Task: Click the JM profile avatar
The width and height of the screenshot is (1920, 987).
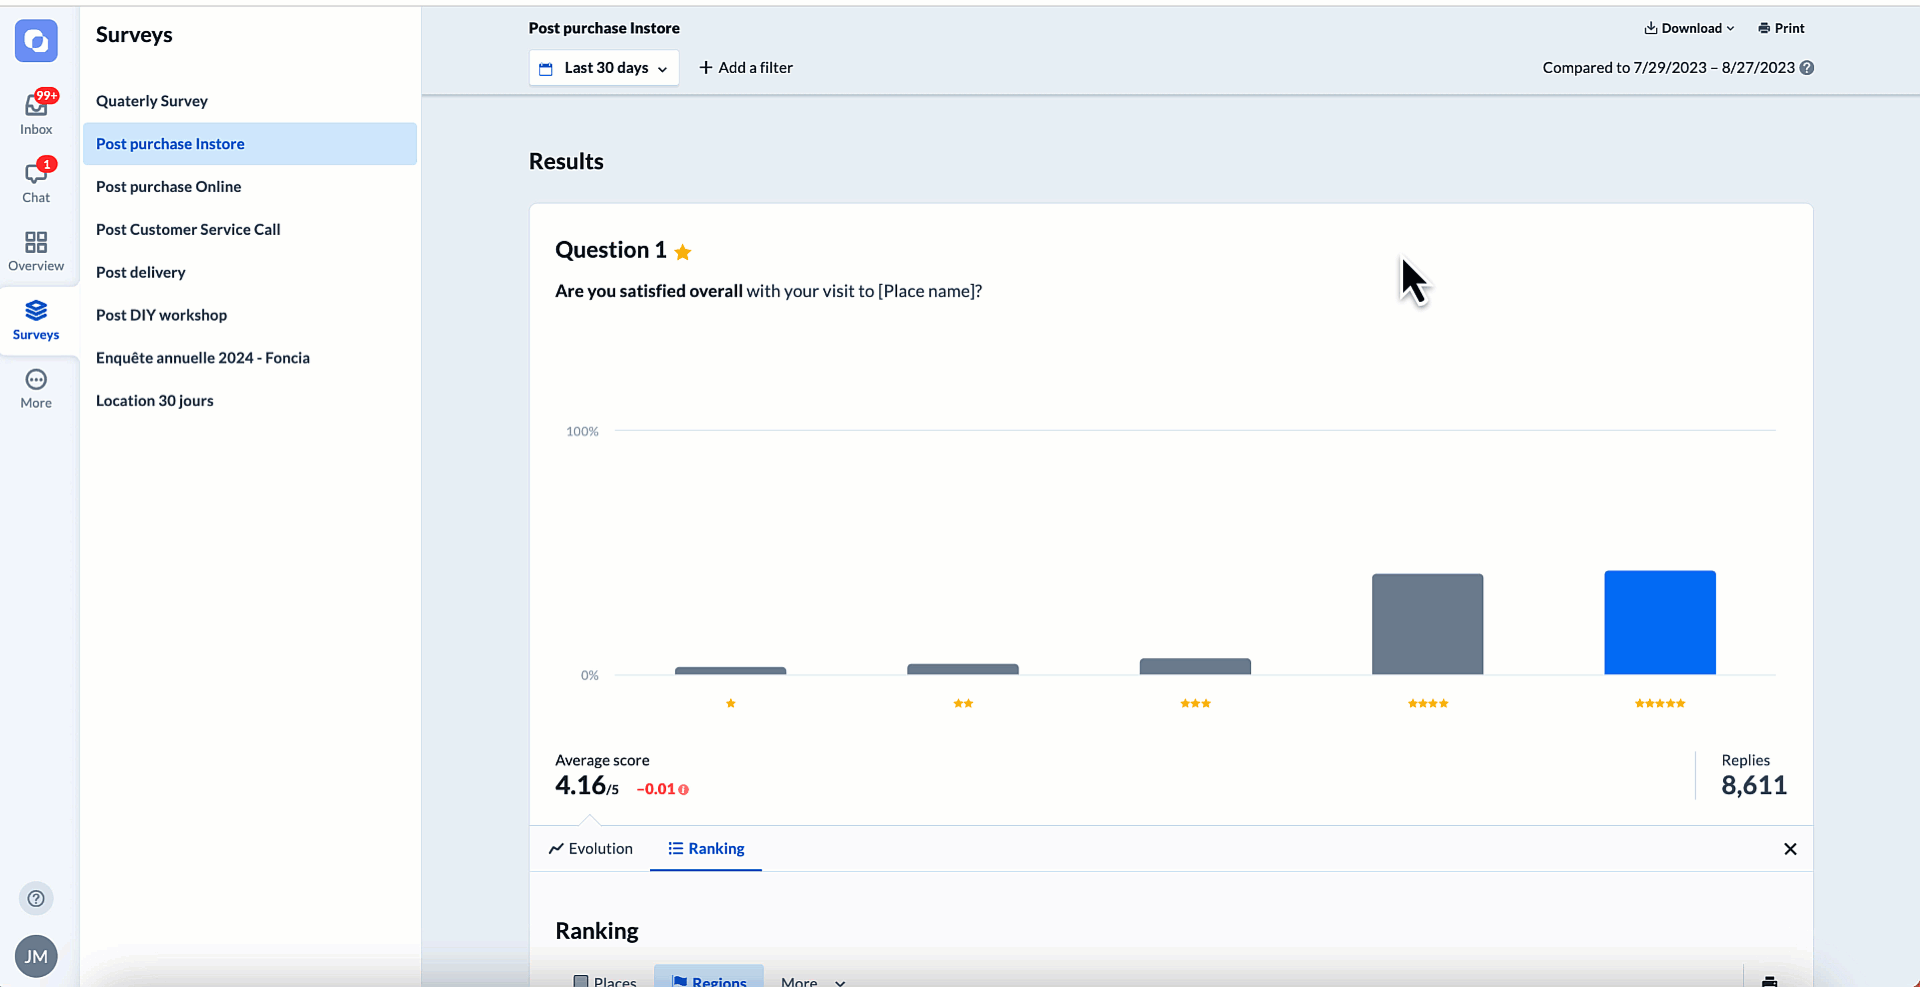Action: [36, 956]
